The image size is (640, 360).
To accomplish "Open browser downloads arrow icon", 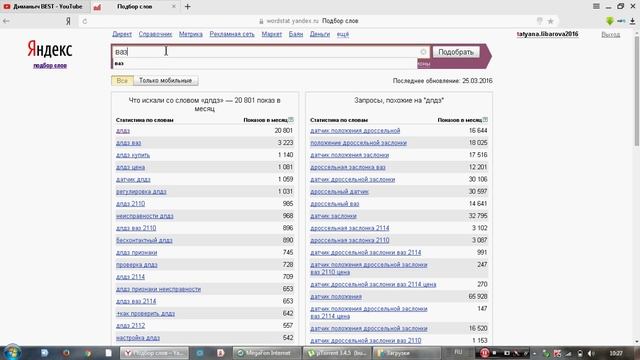I will pyautogui.click(x=632, y=21).
